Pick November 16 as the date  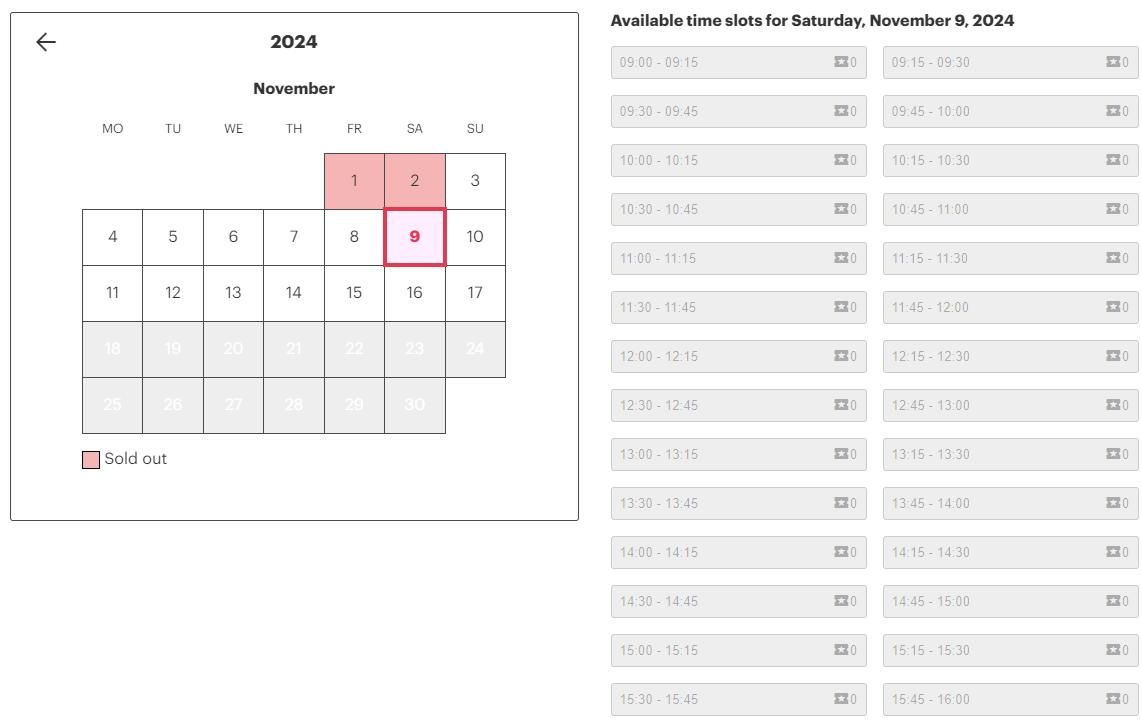coord(415,293)
